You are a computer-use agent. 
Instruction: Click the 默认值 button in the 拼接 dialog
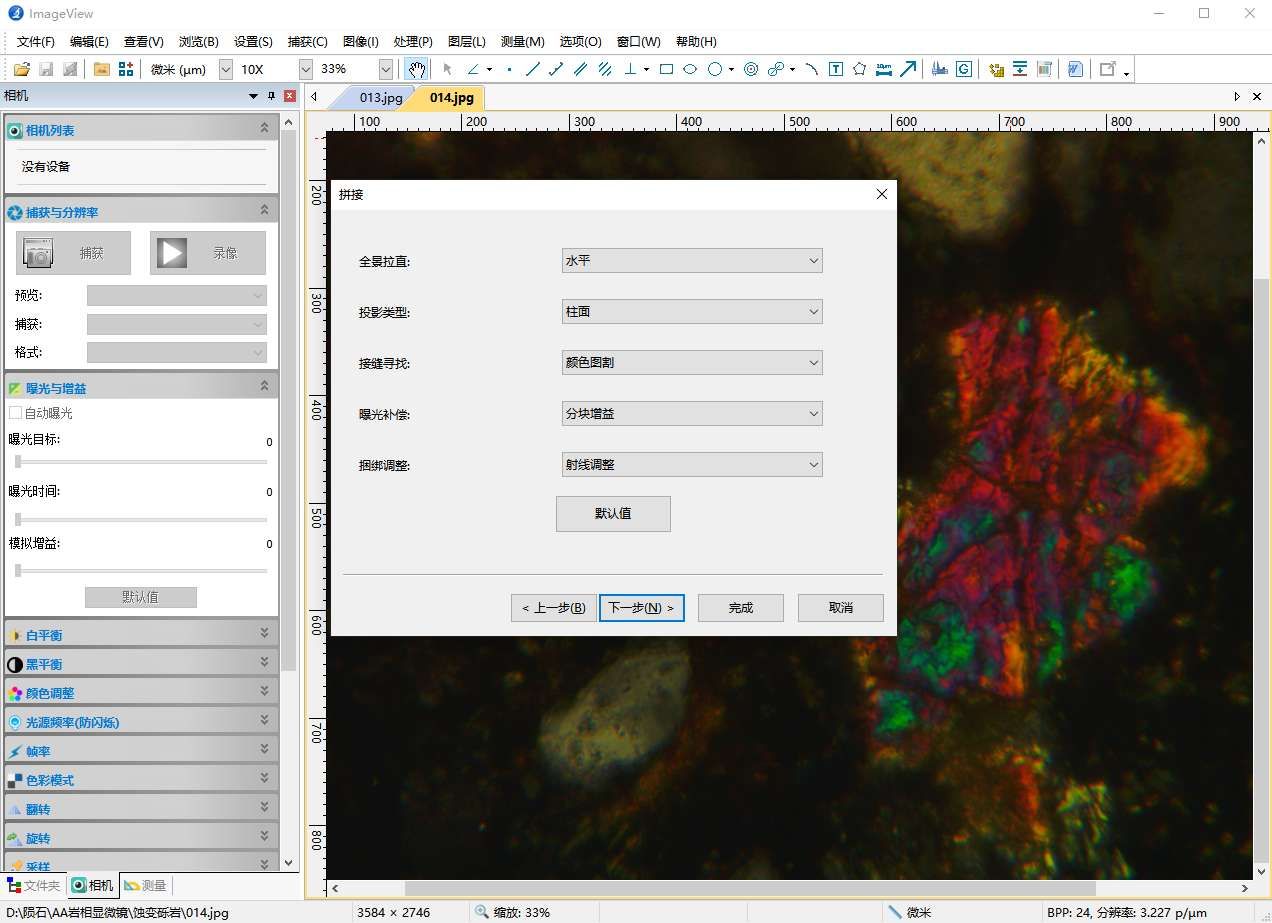pyautogui.click(x=613, y=514)
